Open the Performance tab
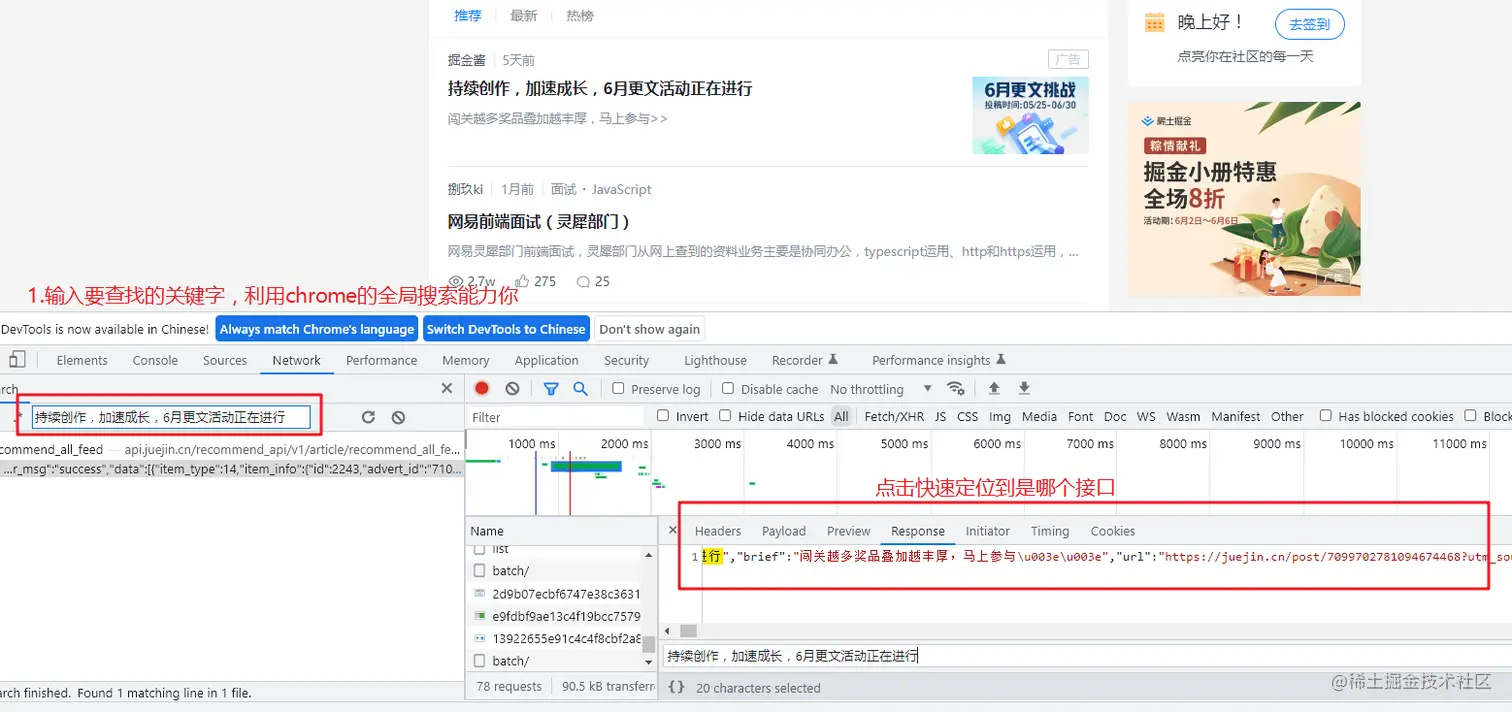 coord(381,360)
